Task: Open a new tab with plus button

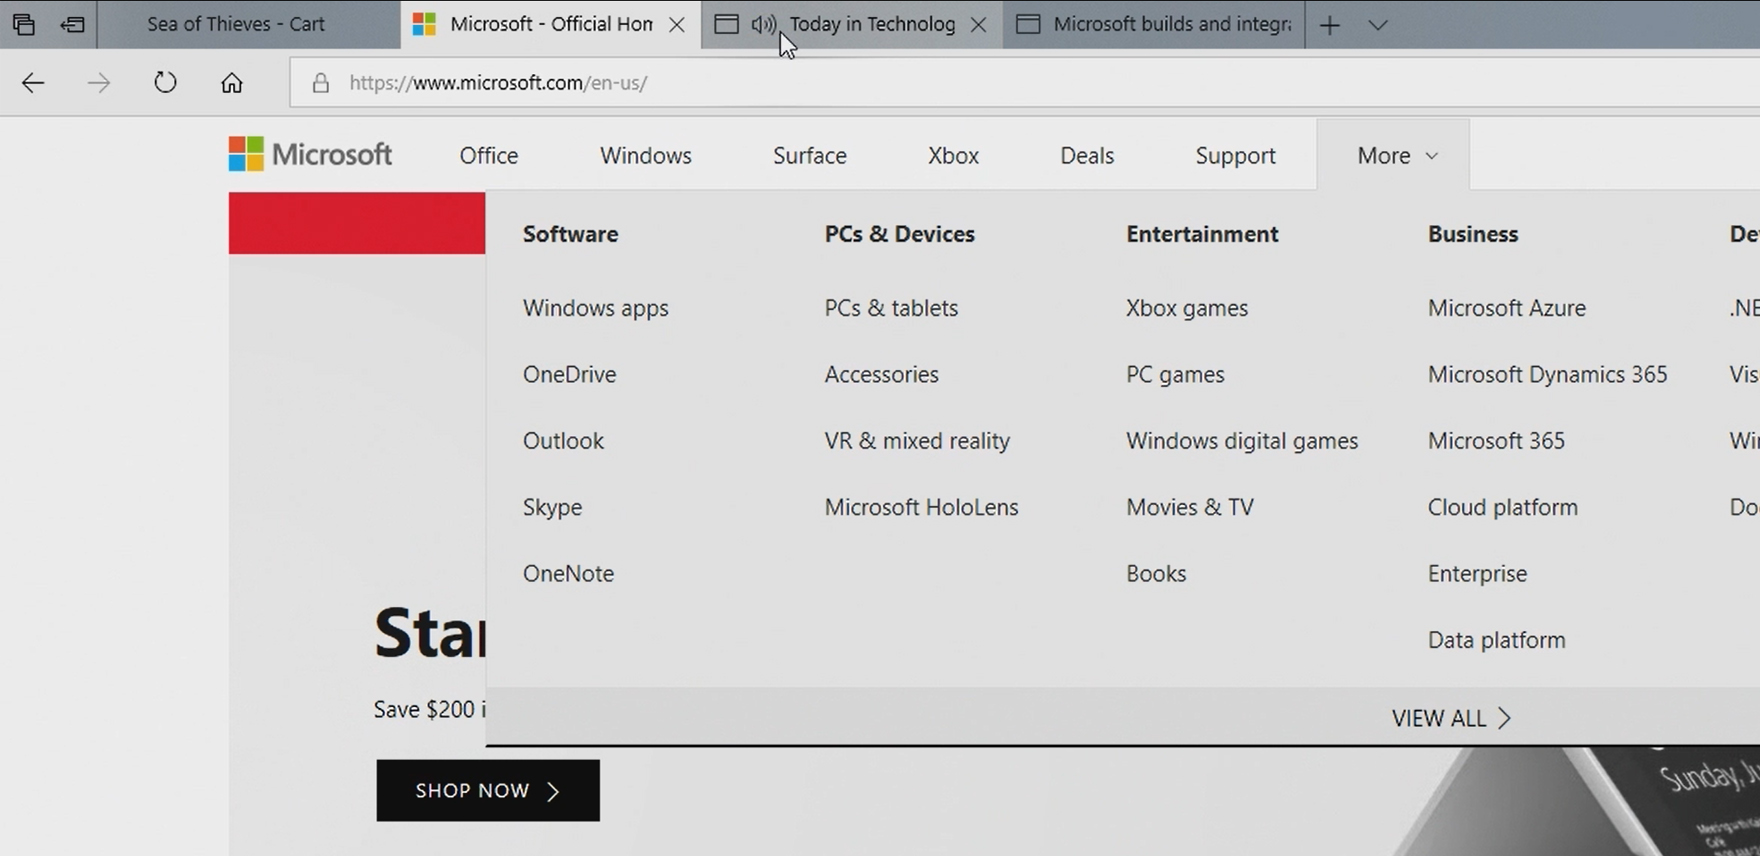Action: click(1329, 25)
